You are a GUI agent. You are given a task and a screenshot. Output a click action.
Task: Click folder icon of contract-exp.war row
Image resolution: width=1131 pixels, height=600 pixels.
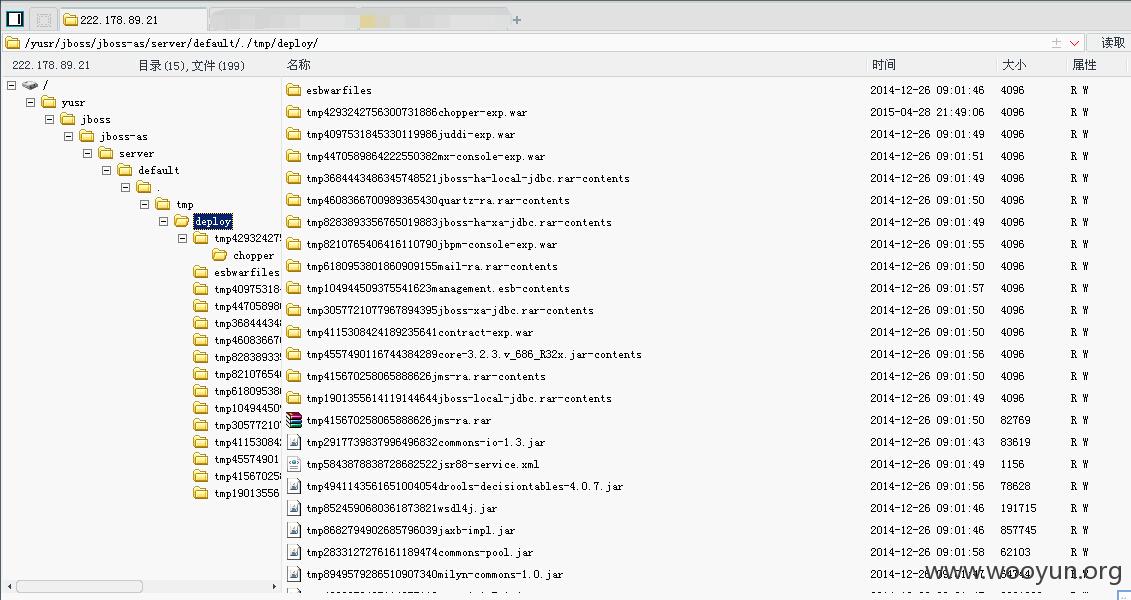[x=294, y=332]
